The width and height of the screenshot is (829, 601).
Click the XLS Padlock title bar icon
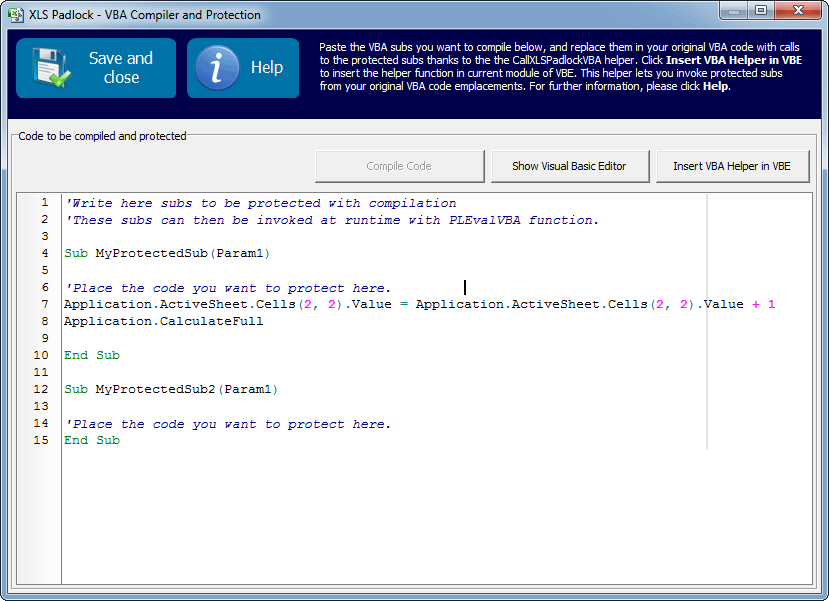click(16, 15)
